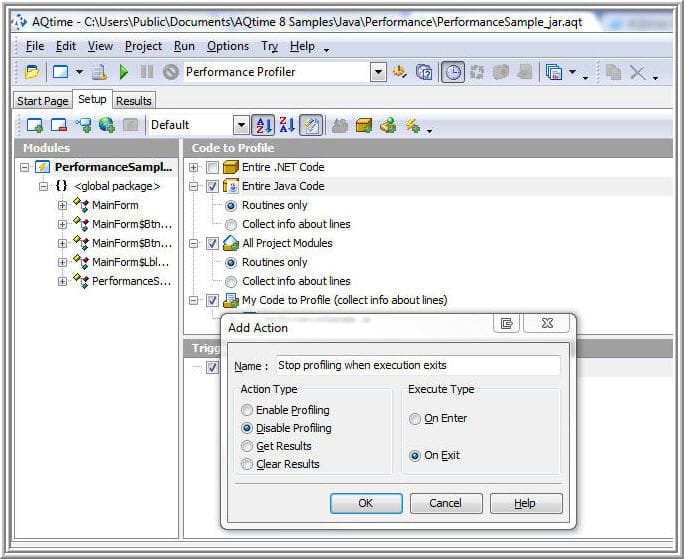The width and height of the screenshot is (684, 559).
Task: Open the Help menu
Action: (302, 46)
